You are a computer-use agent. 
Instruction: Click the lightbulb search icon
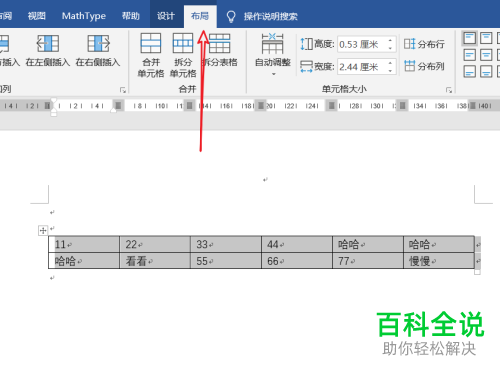point(231,16)
